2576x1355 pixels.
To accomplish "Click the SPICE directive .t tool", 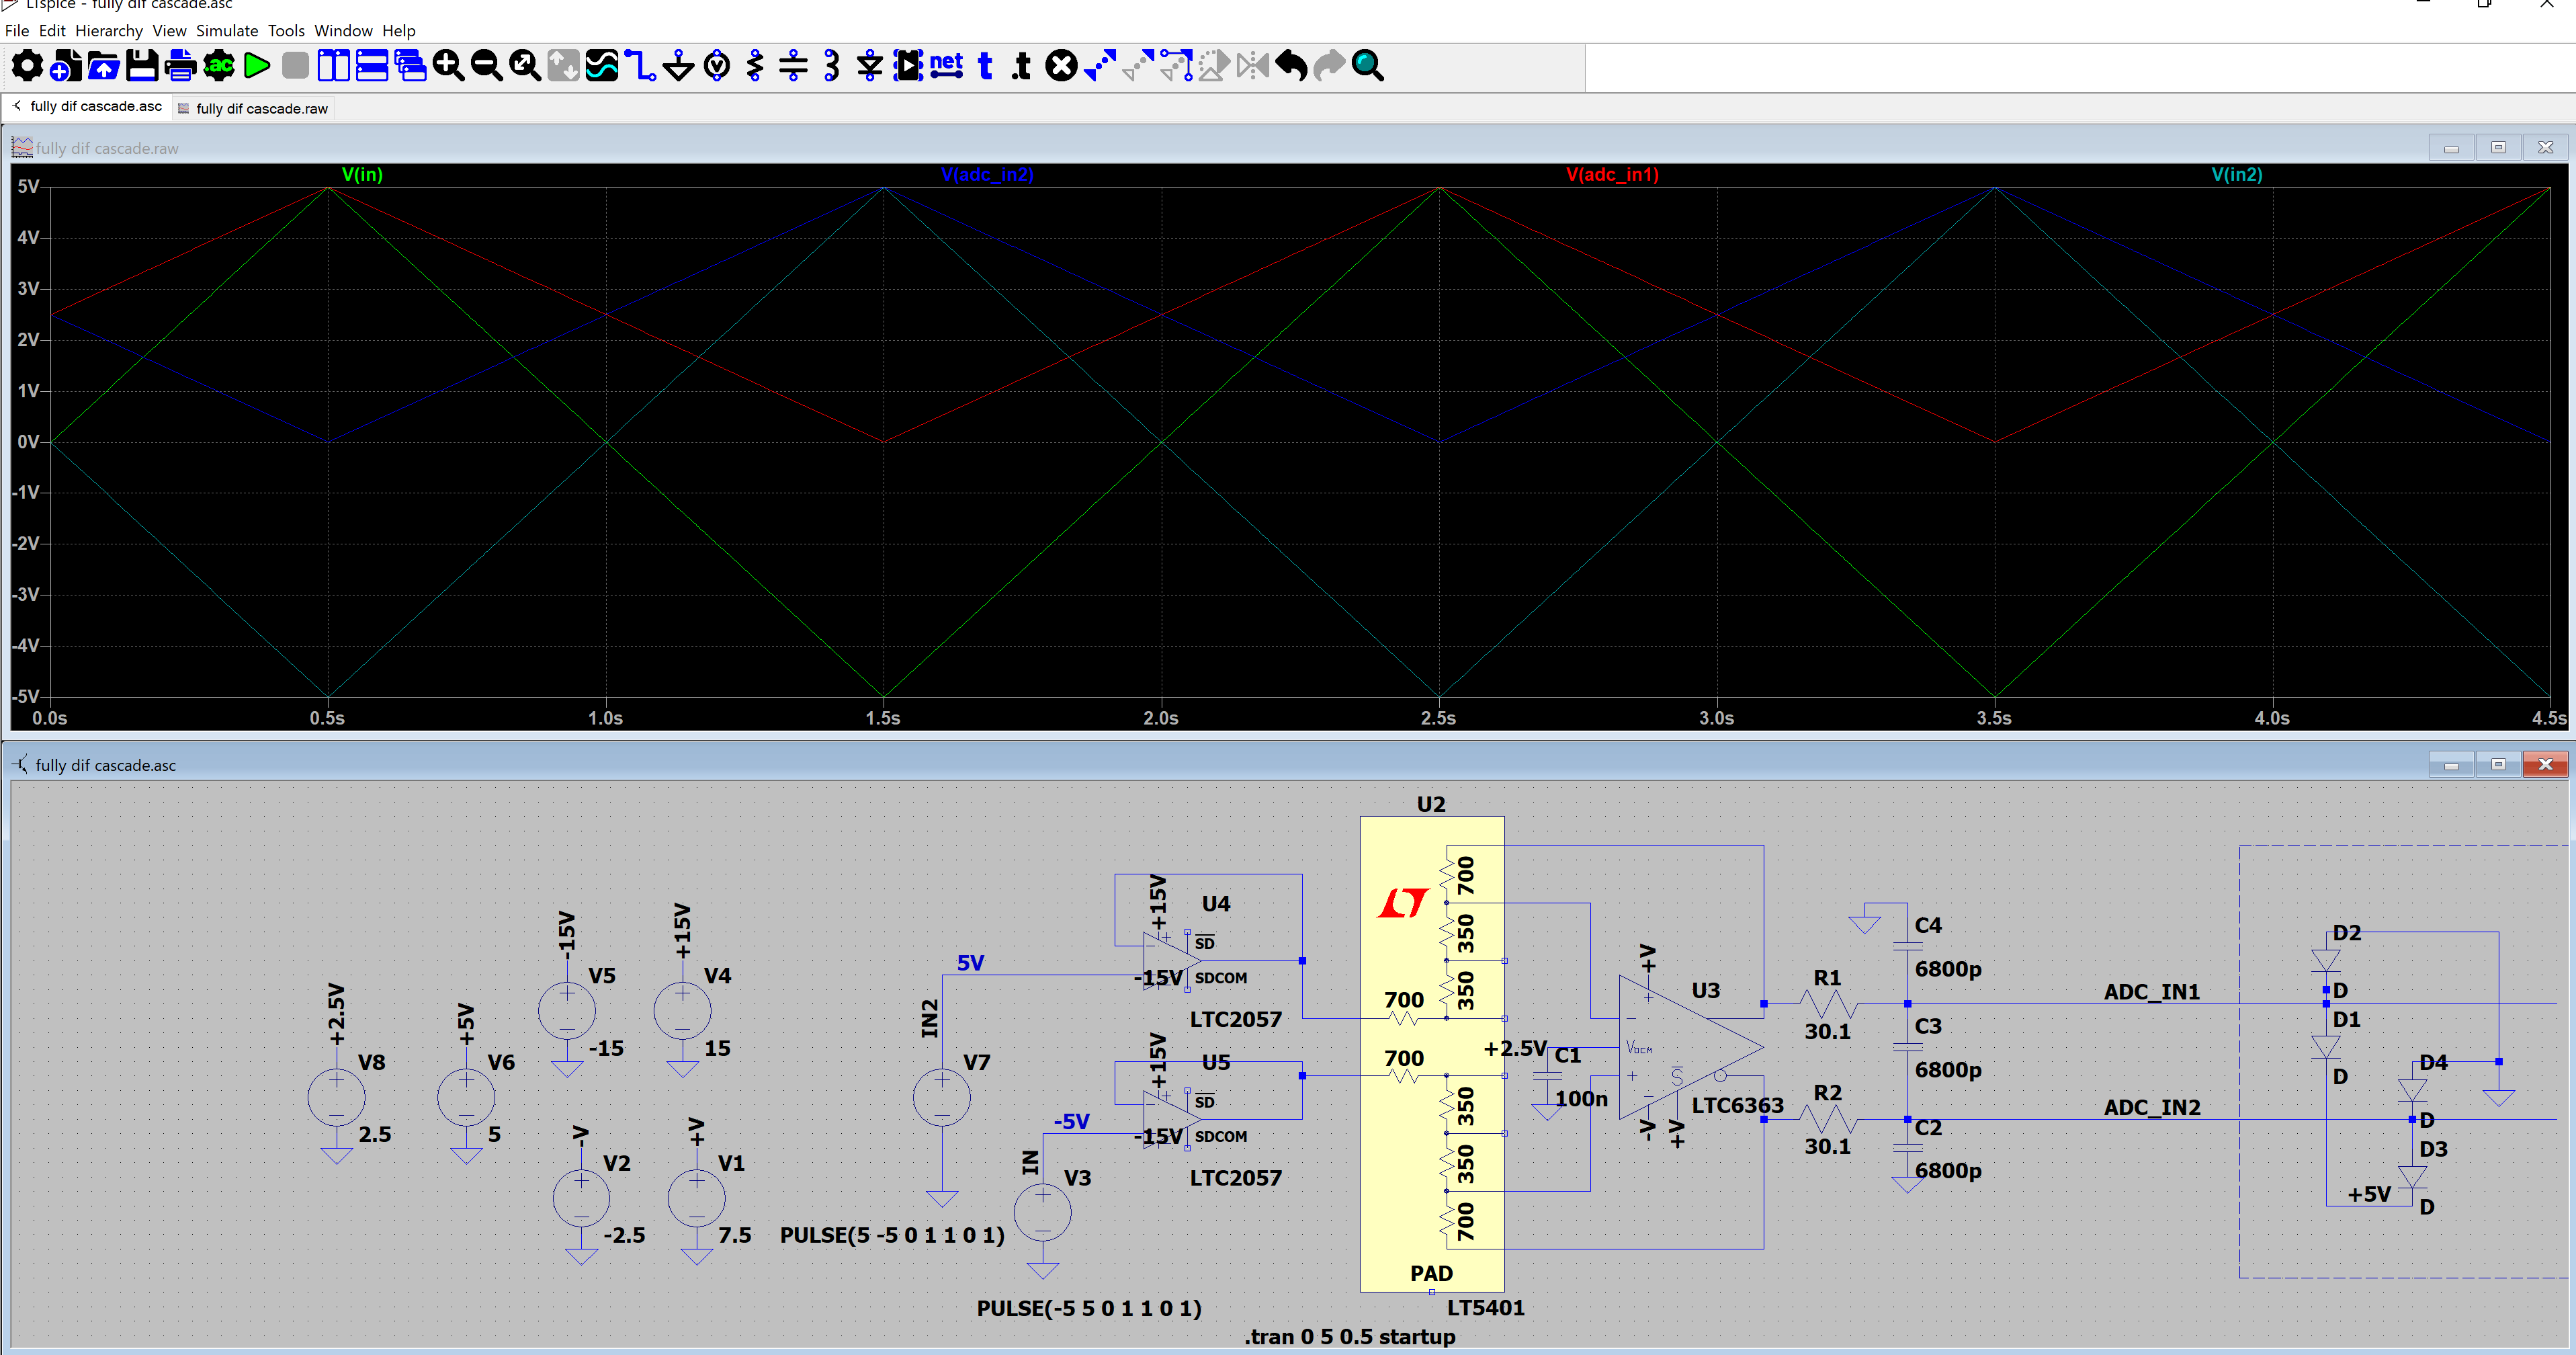I will (x=1022, y=66).
